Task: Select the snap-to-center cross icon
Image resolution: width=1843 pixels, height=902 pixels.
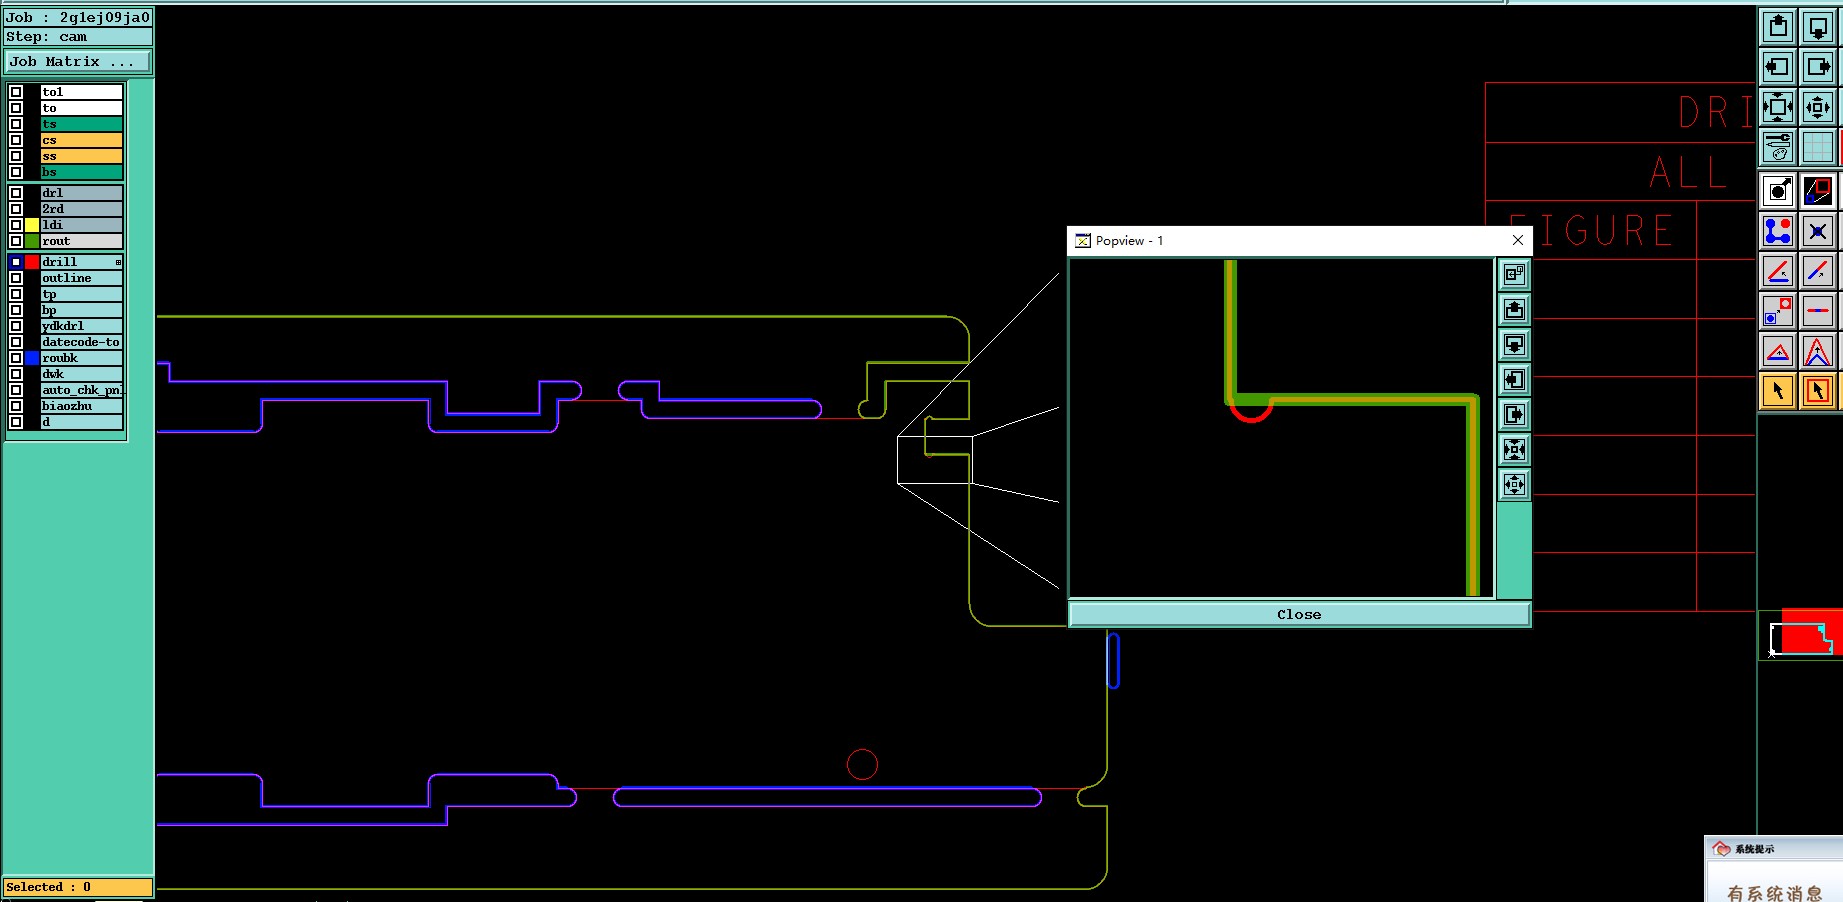Action: [1818, 231]
